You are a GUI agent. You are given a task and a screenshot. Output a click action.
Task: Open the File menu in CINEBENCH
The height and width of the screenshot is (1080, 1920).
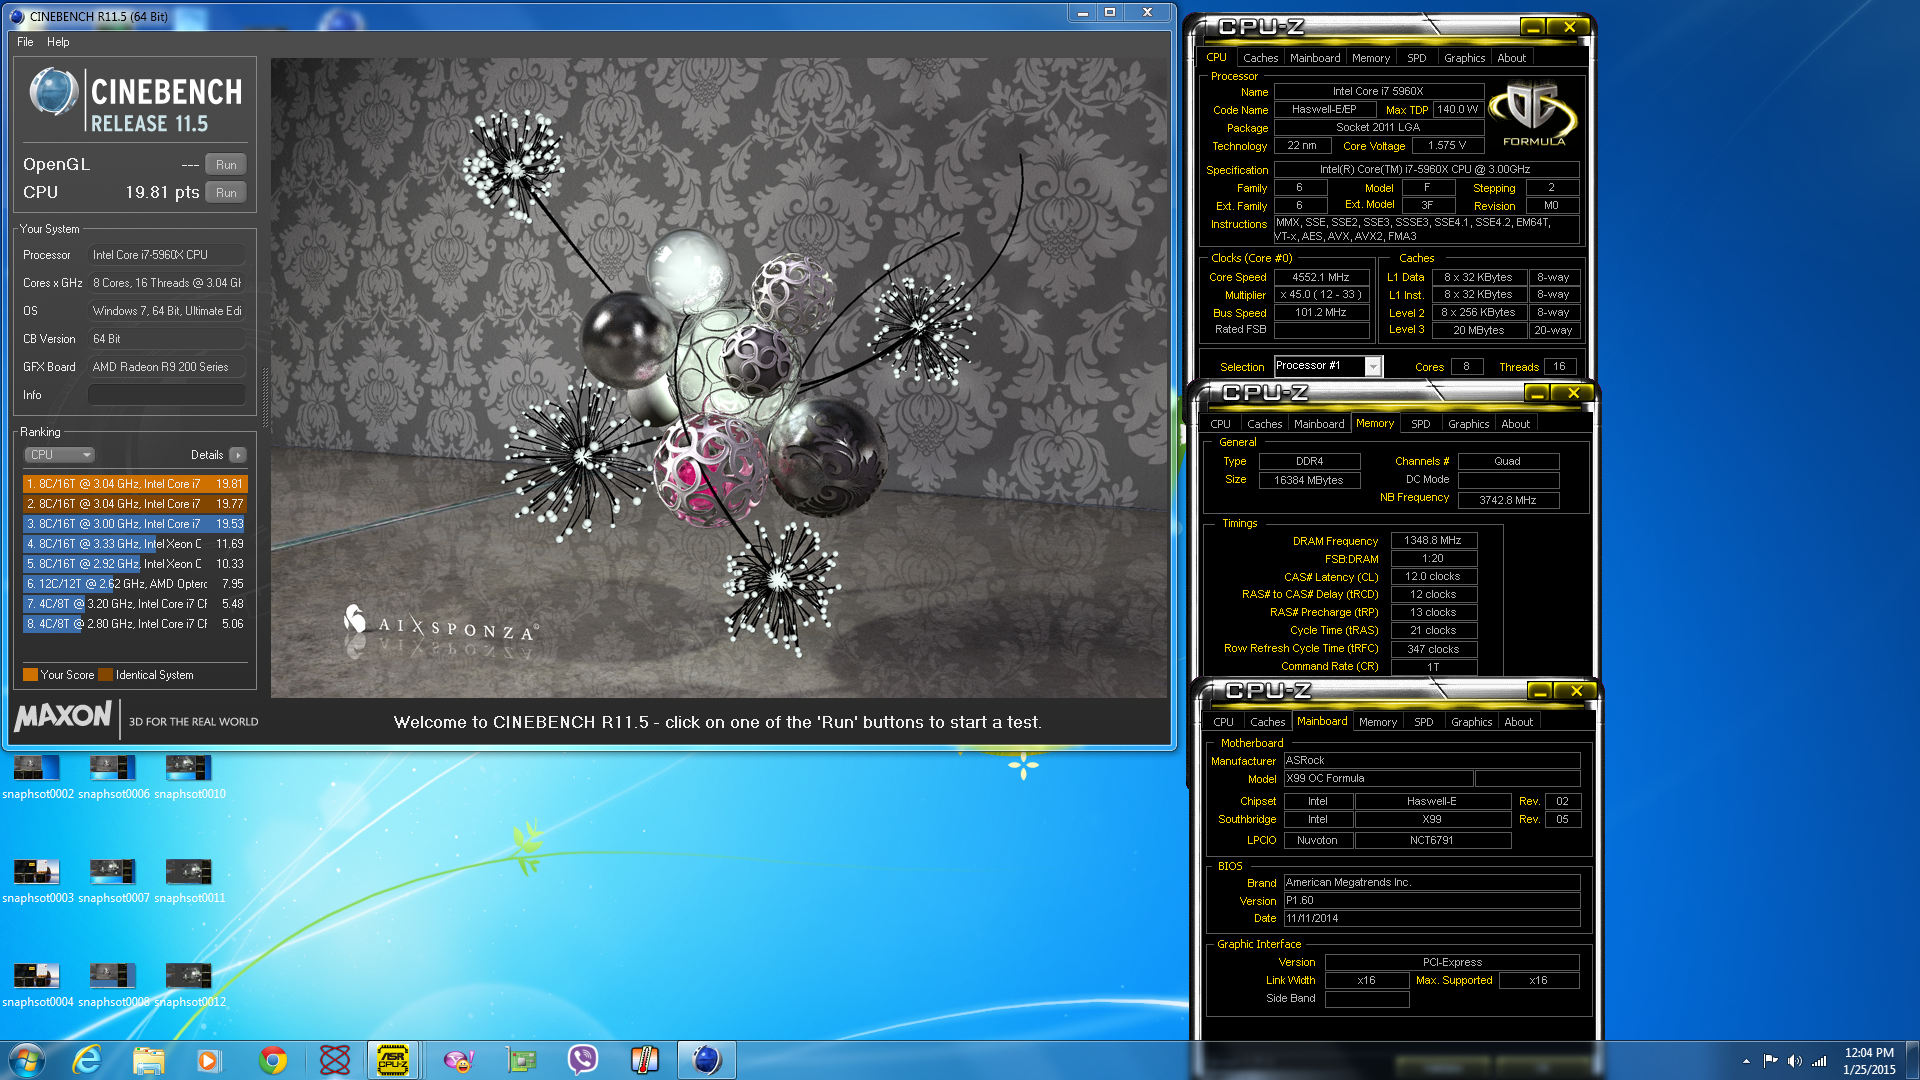coord(25,42)
